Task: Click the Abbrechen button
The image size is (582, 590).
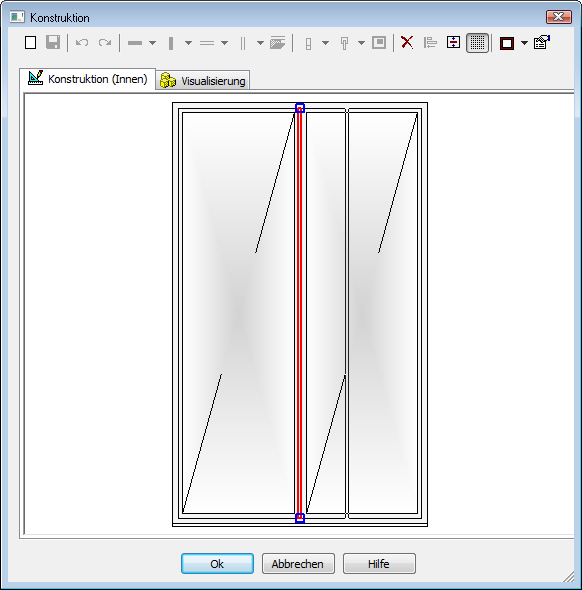Action: [x=298, y=563]
